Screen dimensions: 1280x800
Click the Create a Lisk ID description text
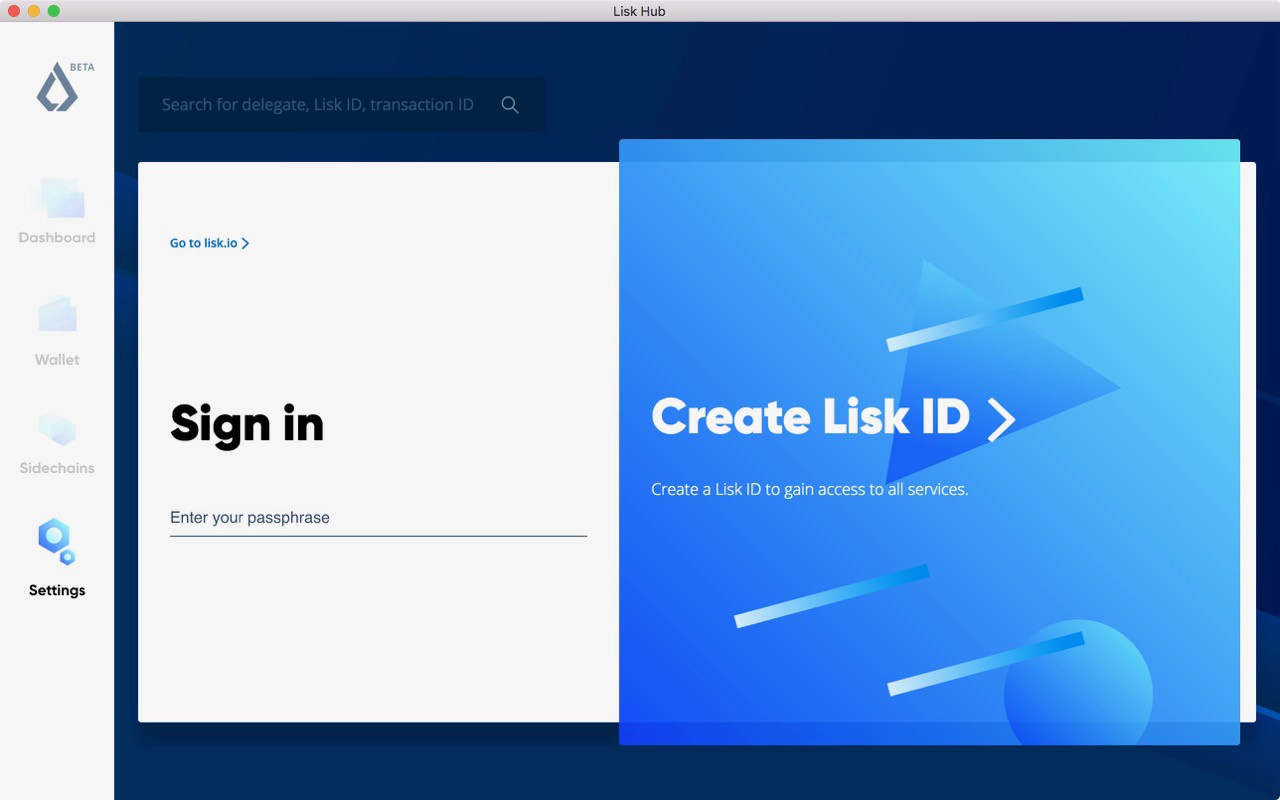pyautogui.click(x=809, y=489)
